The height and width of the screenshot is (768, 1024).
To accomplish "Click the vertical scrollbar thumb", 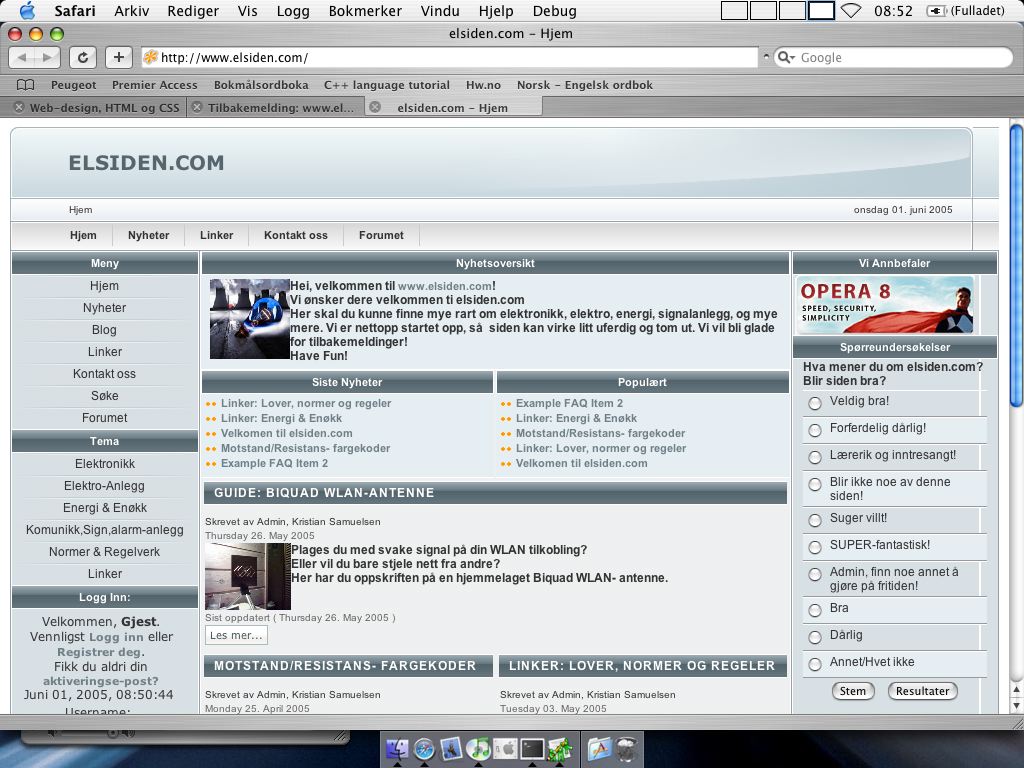I will [1016, 266].
